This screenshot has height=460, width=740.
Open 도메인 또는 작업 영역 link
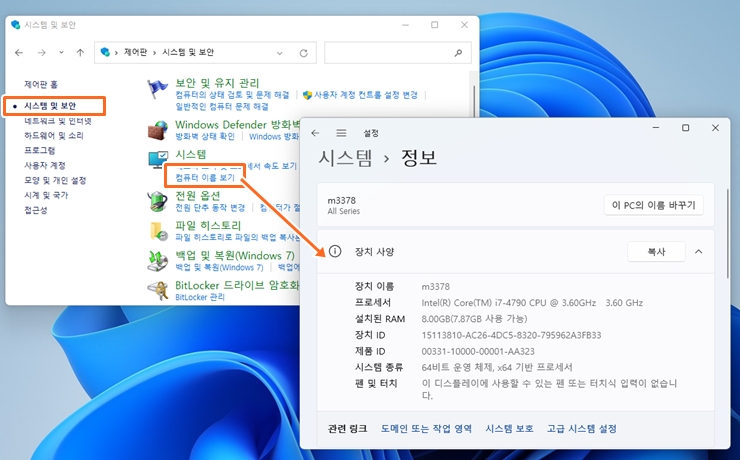point(426,428)
